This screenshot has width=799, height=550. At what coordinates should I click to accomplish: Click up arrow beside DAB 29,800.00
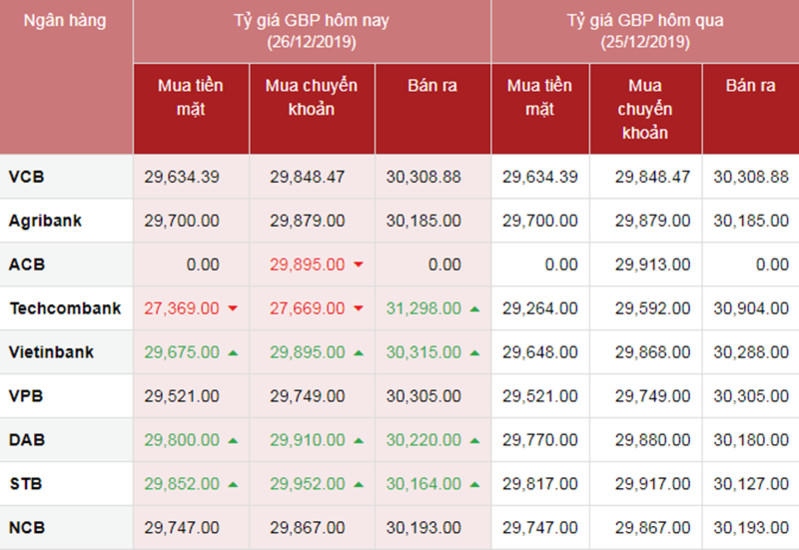[x=232, y=440]
